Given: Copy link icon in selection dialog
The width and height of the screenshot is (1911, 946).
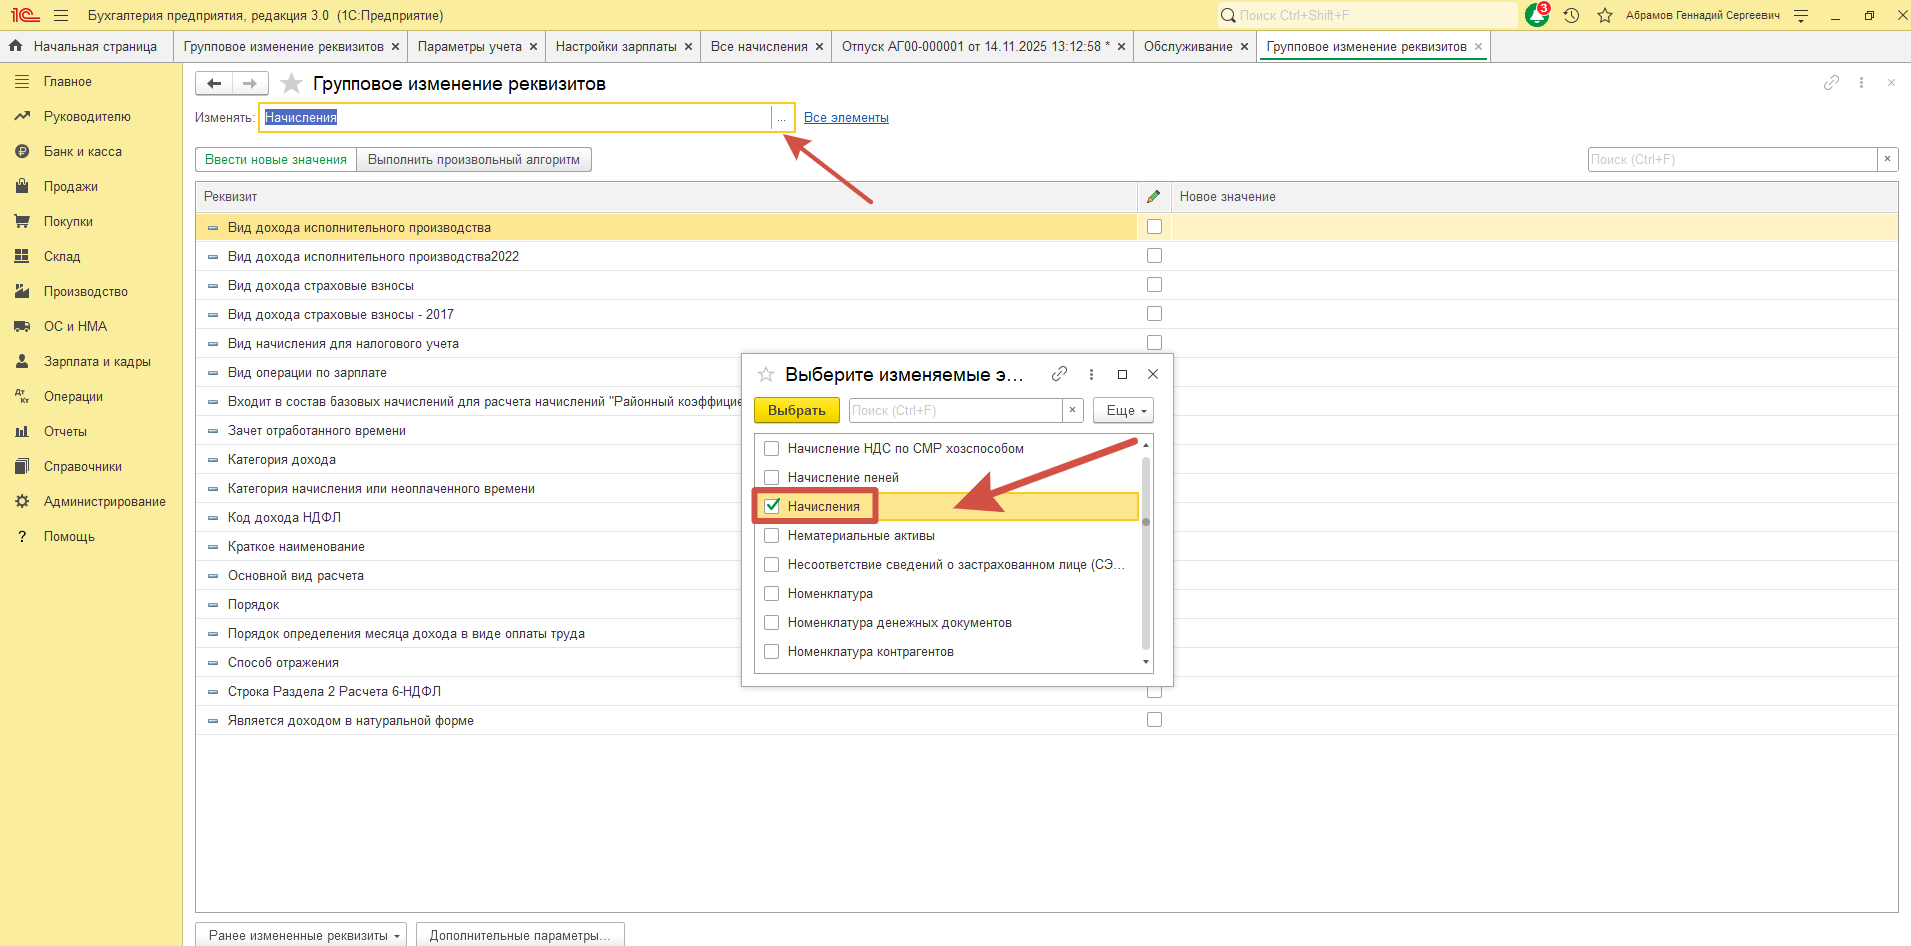Looking at the screenshot, I should coord(1059,374).
